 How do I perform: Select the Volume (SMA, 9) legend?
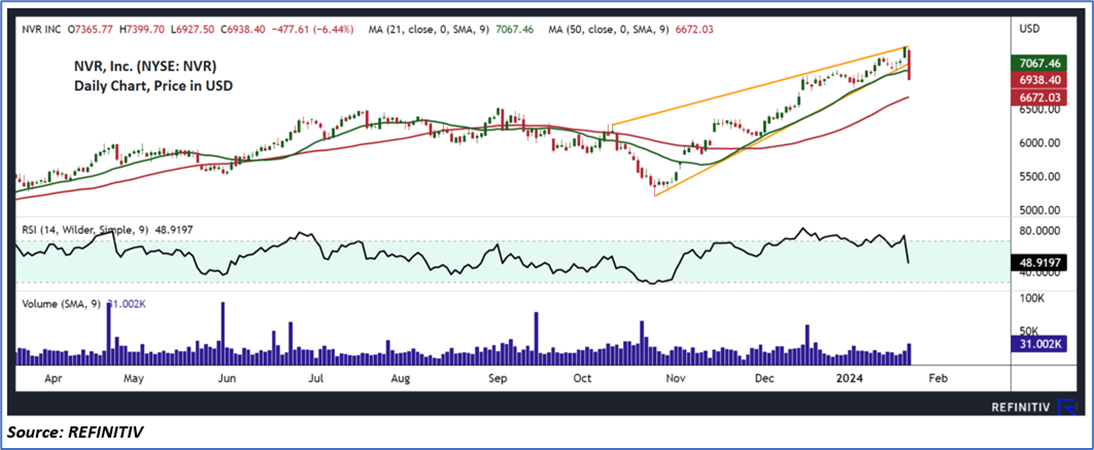click(x=61, y=303)
